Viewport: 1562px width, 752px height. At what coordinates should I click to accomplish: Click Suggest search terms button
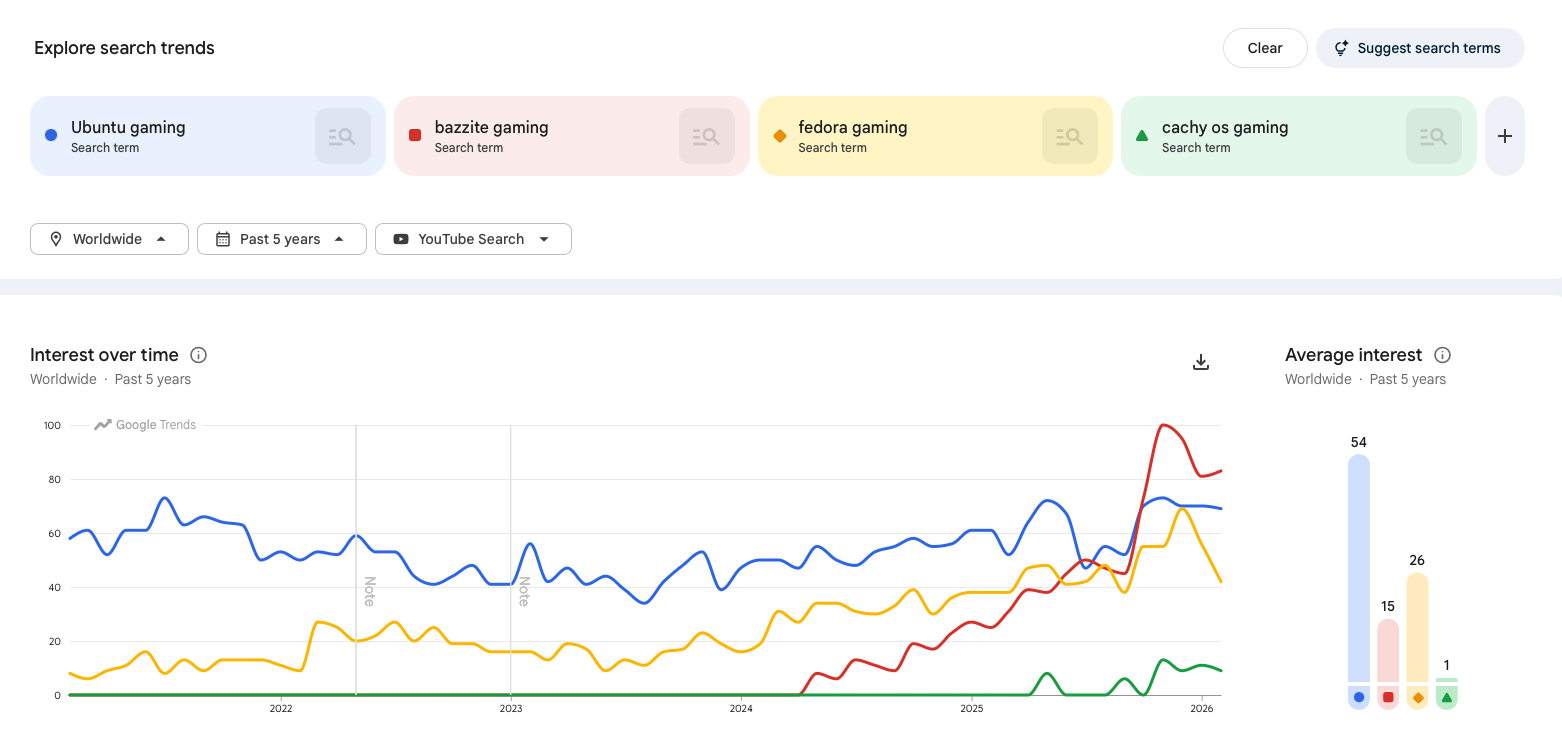click(x=1419, y=48)
